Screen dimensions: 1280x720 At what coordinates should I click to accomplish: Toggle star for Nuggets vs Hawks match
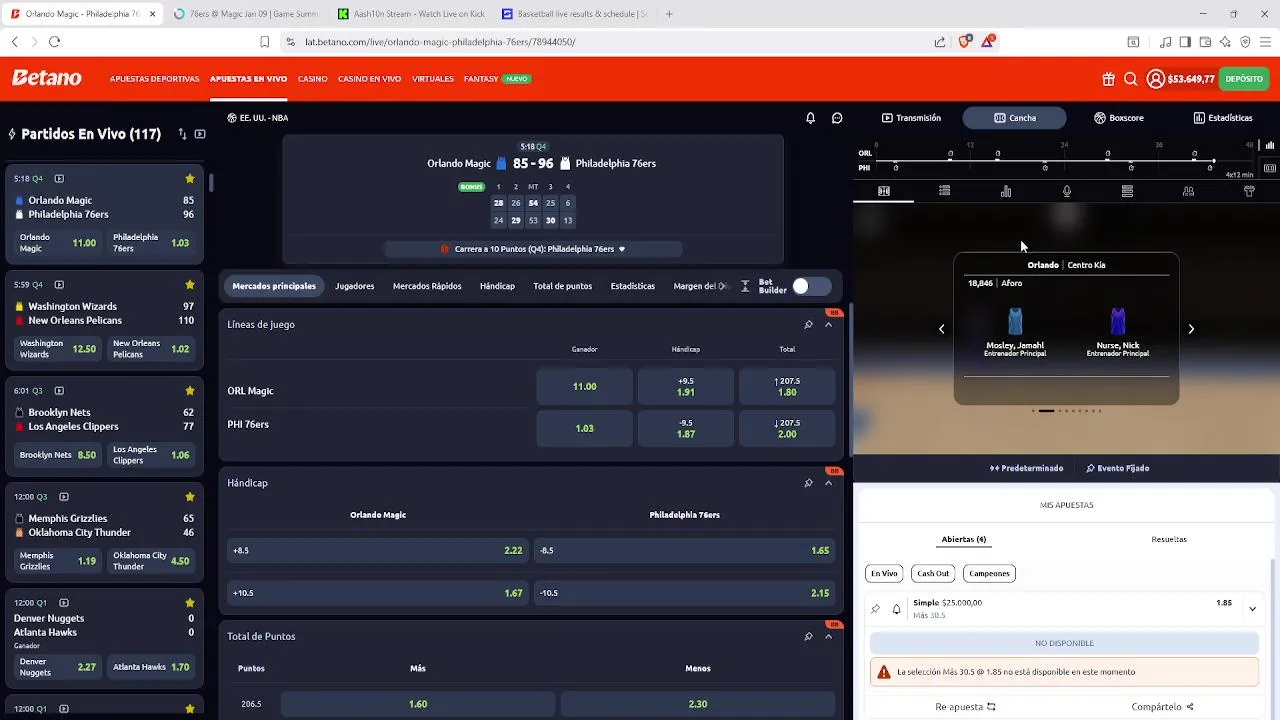190,603
